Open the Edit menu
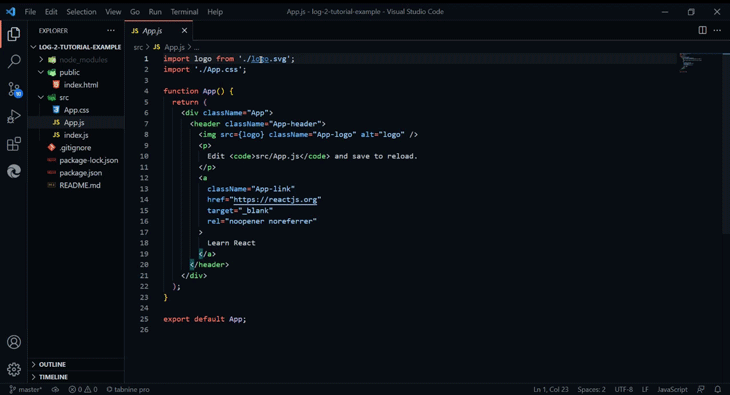The width and height of the screenshot is (730, 395). pos(51,12)
